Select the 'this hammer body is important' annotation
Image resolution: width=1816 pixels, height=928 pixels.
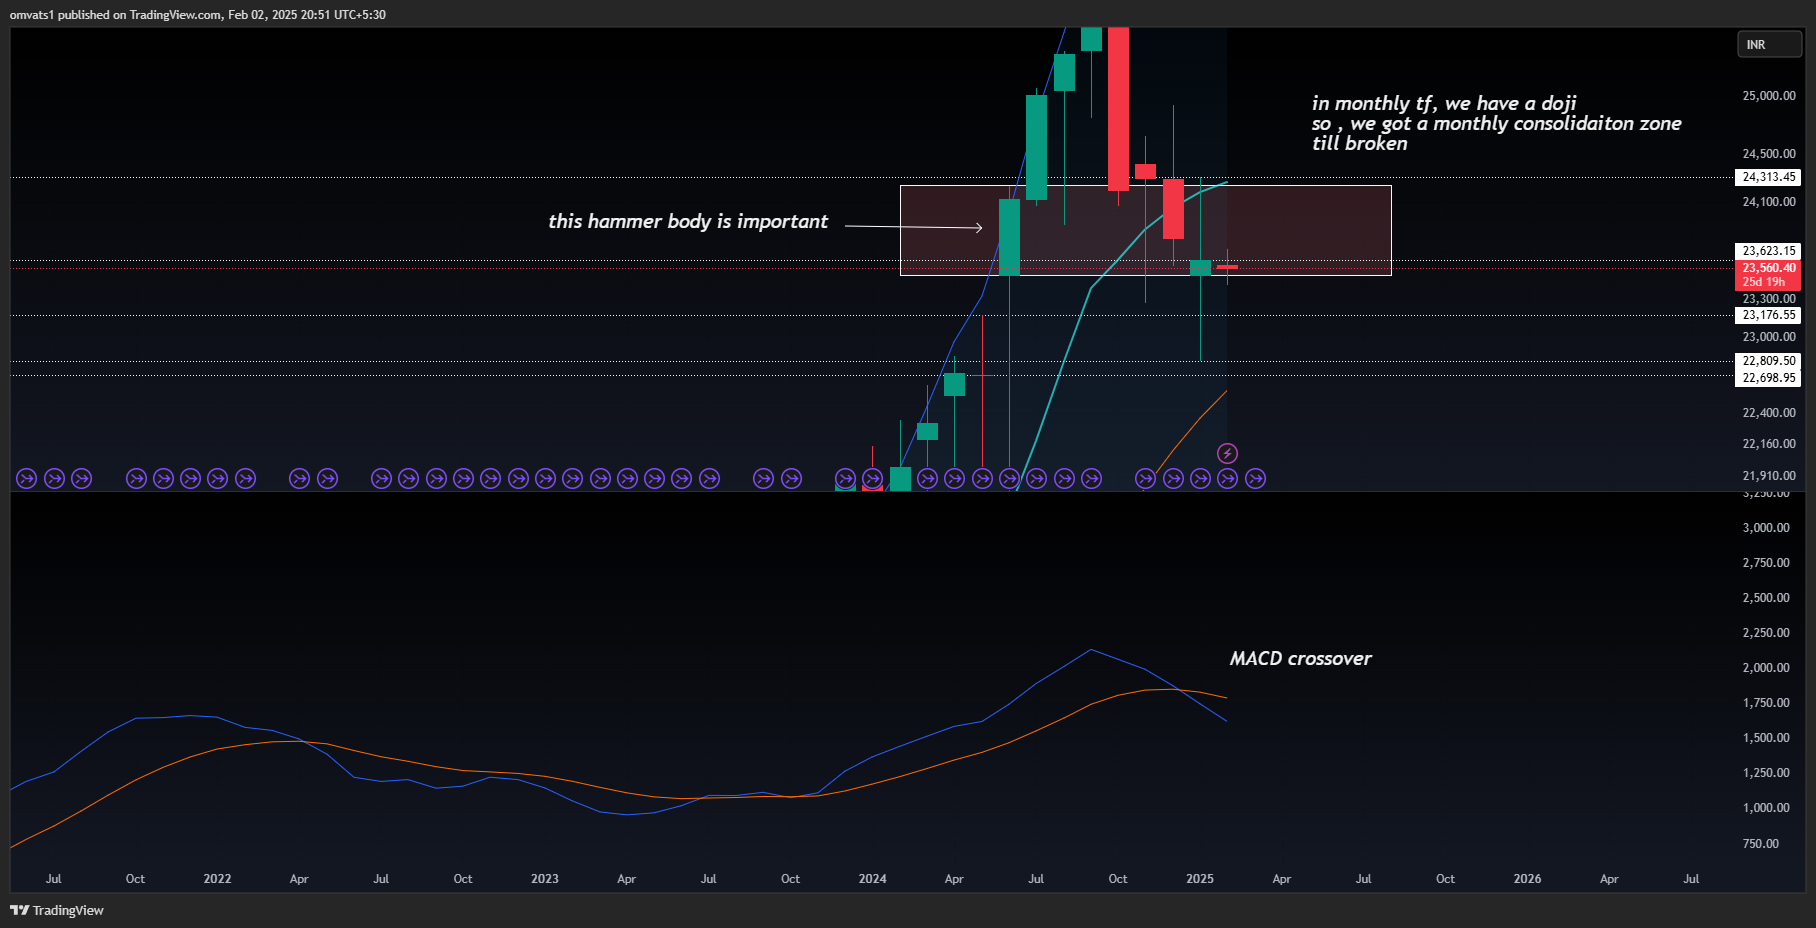pyautogui.click(x=688, y=221)
